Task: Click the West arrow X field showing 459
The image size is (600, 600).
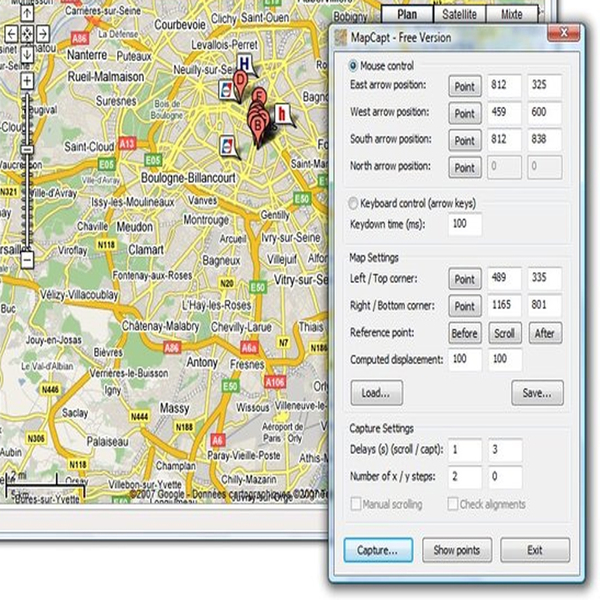Action: 504,112
